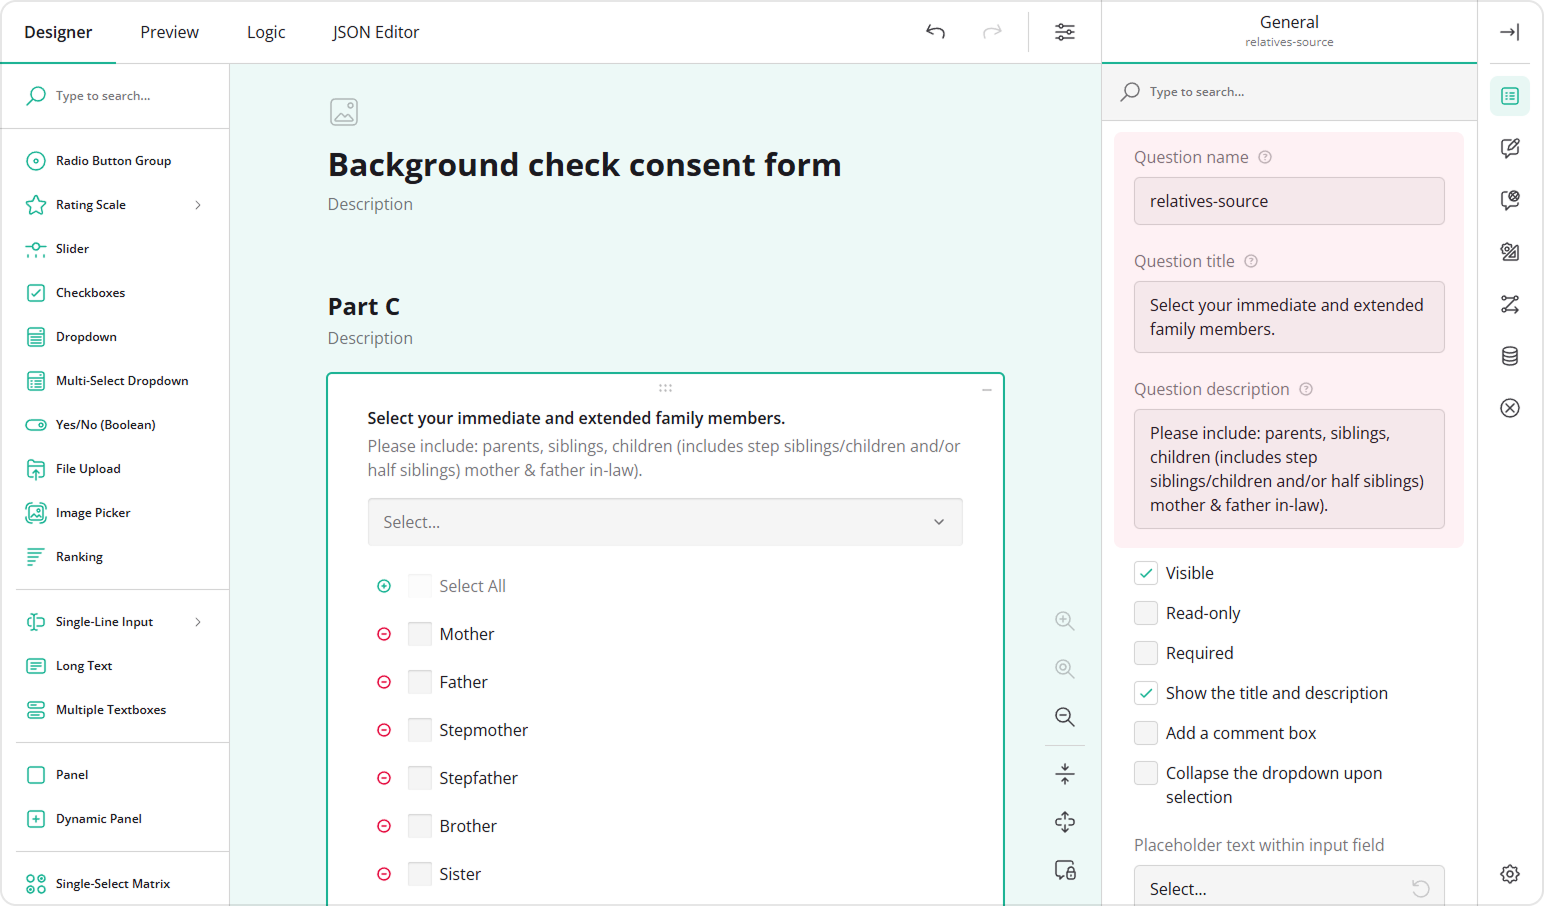Open the Select... dropdown in the question preview
Image resolution: width=1544 pixels, height=906 pixels.
(x=665, y=521)
